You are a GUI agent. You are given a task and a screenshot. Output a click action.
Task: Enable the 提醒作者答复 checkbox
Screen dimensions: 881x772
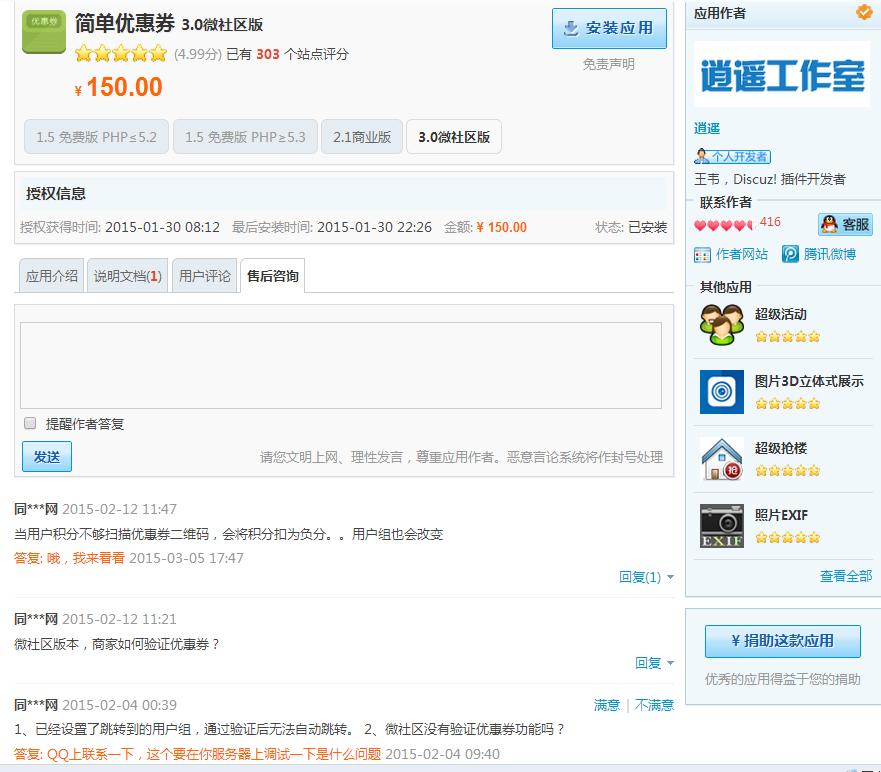(x=29, y=422)
